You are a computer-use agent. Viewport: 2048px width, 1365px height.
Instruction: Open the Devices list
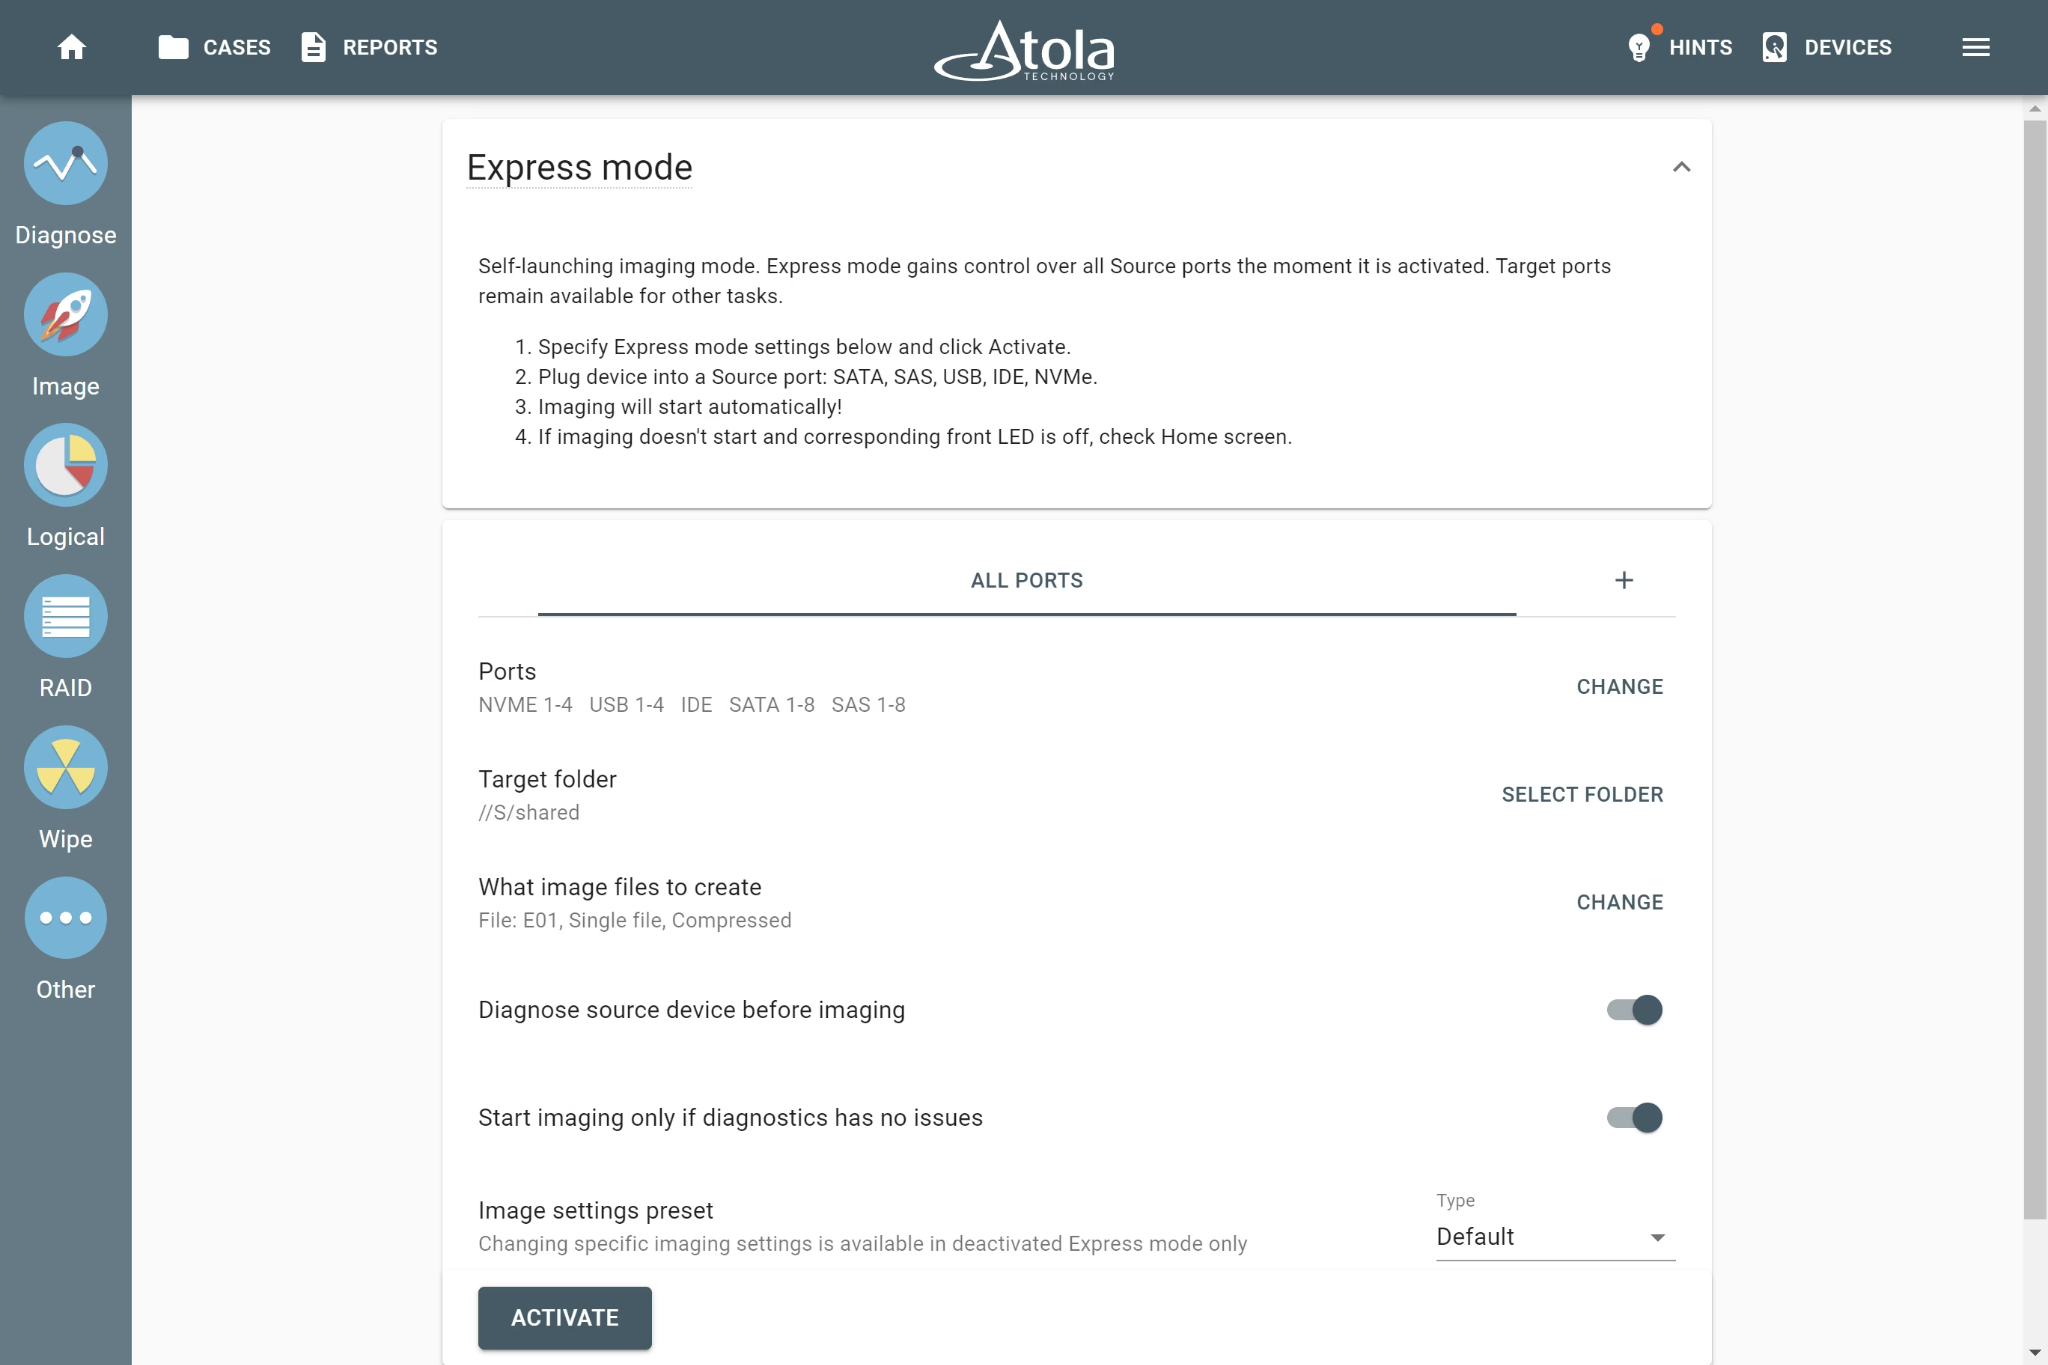click(1827, 47)
